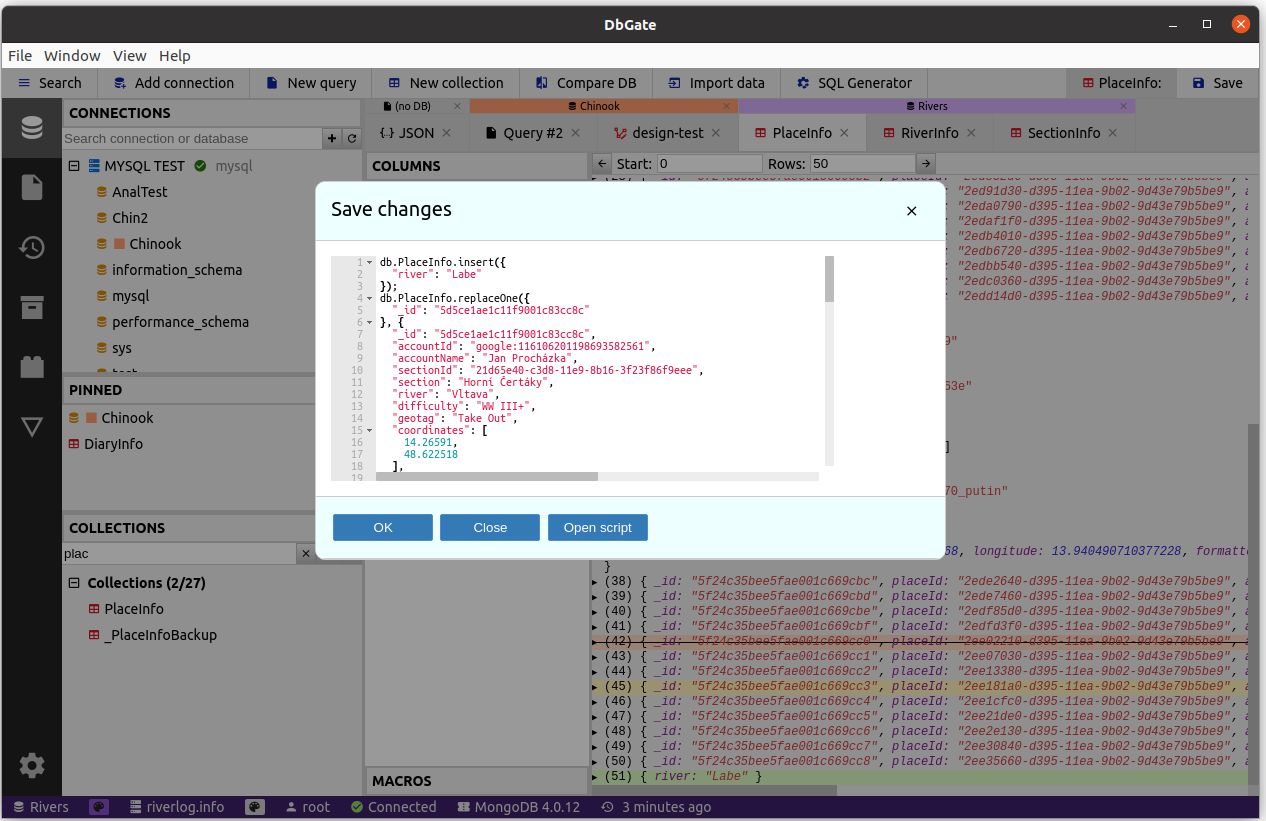Switch to the Query #2 tab
The width and height of the screenshot is (1266, 821).
pos(533,133)
